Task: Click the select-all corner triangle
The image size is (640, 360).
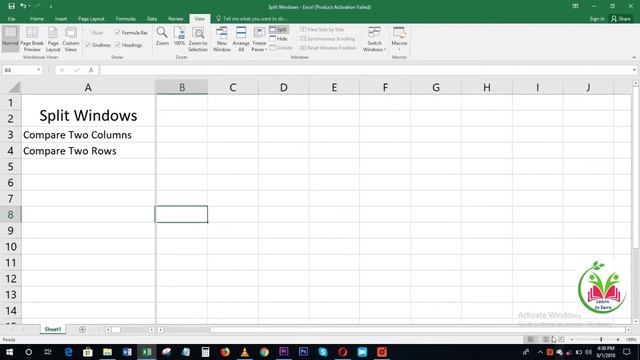Action: [14, 87]
